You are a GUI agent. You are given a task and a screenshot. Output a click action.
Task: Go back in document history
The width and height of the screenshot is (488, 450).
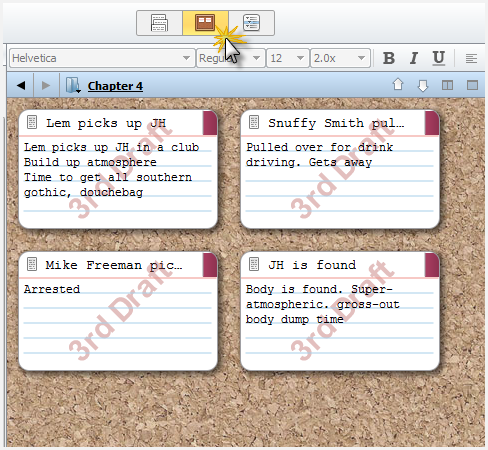point(21,86)
